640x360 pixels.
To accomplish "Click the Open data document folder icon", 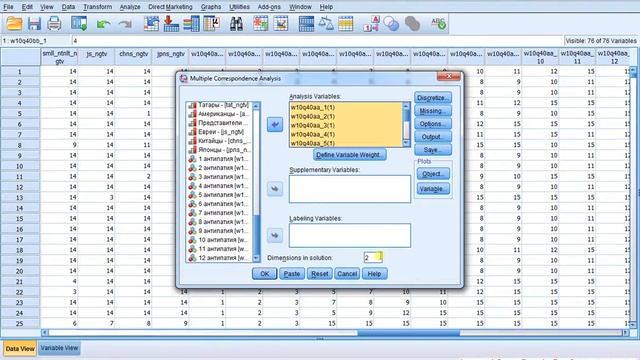I will click(x=14, y=24).
